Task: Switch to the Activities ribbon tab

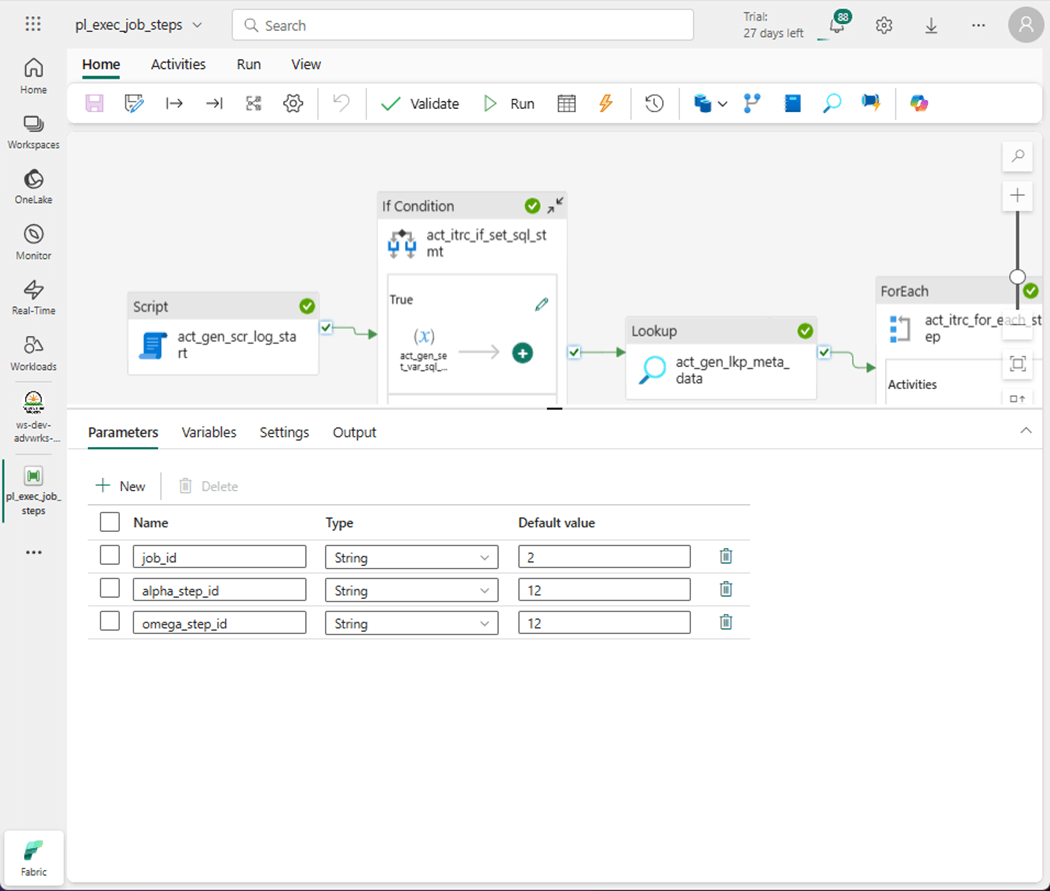Action: 178,64
